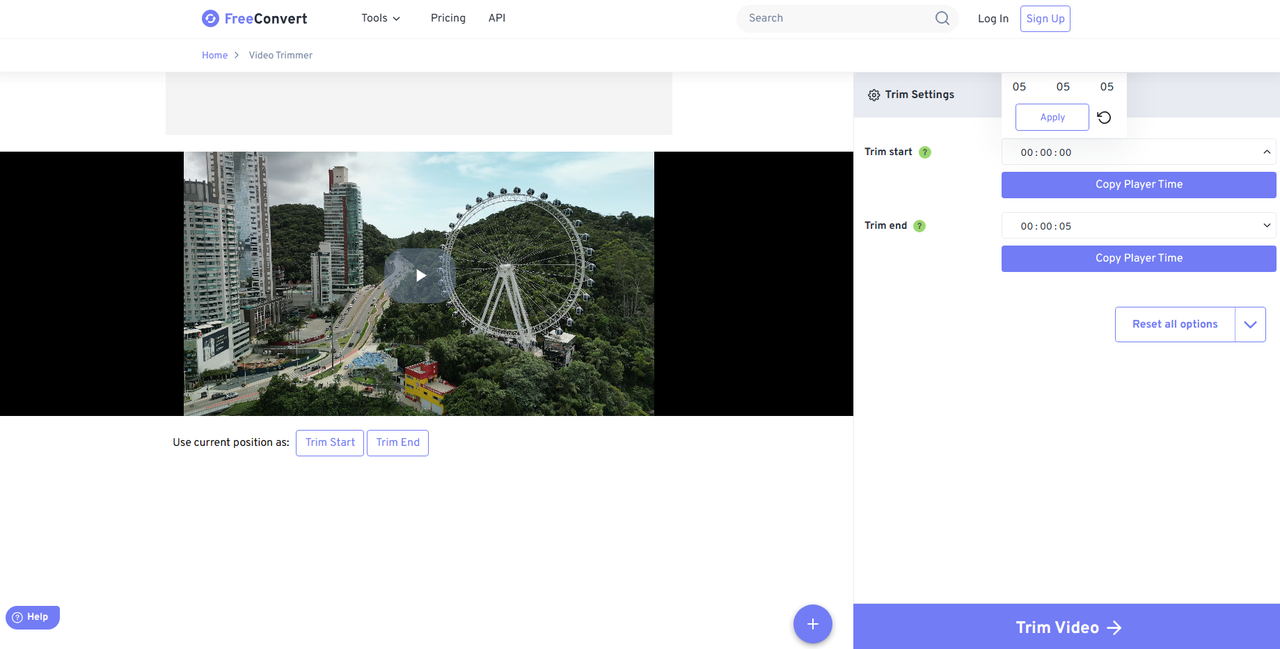Screen dimensions: 1280x649
Task: Play the video with center play button
Action: (420, 275)
